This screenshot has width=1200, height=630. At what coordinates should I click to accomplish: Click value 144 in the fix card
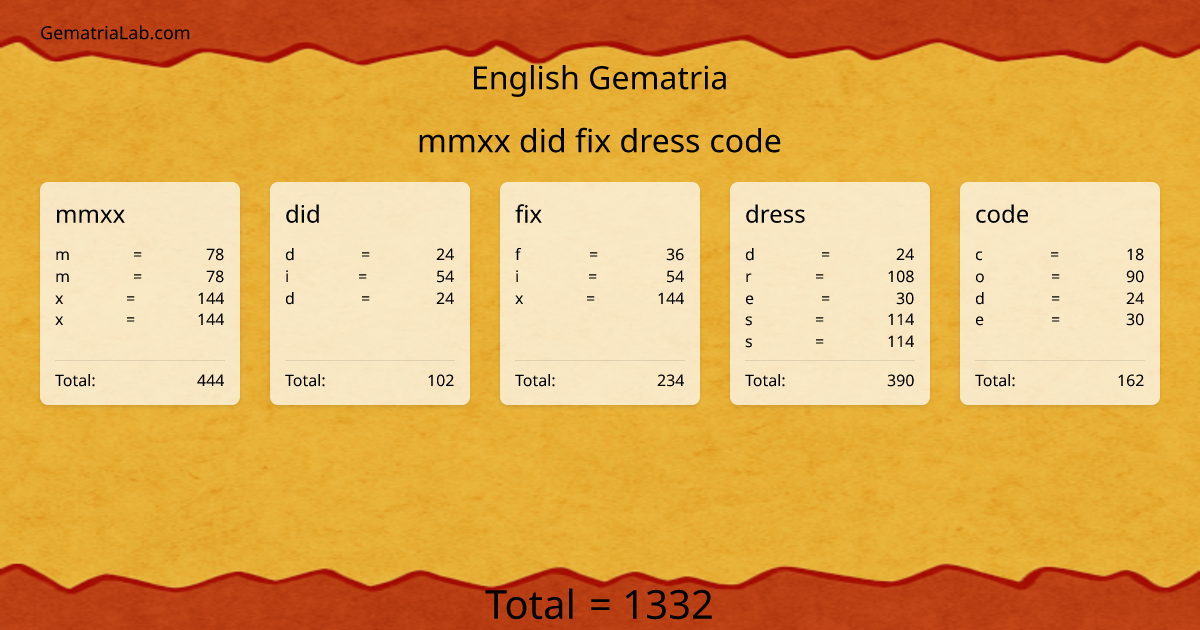pyautogui.click(x=670, y=298)
